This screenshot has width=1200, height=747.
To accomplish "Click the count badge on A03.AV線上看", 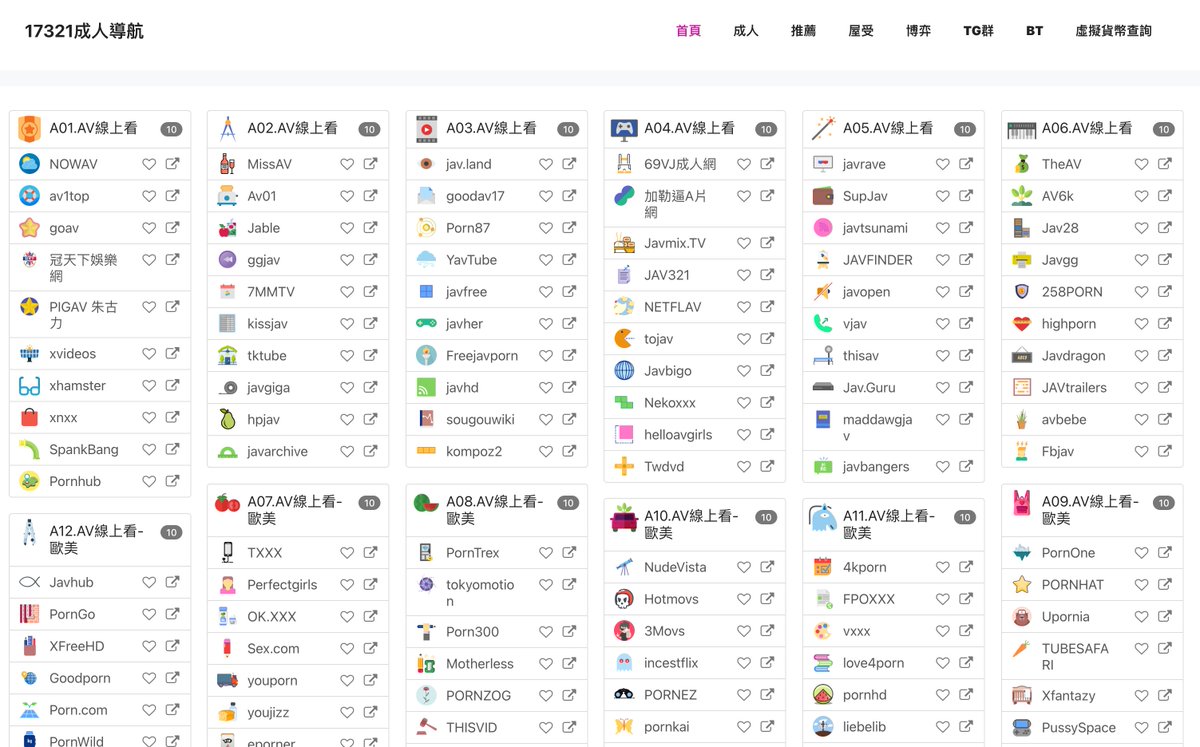I will point(568,129).
